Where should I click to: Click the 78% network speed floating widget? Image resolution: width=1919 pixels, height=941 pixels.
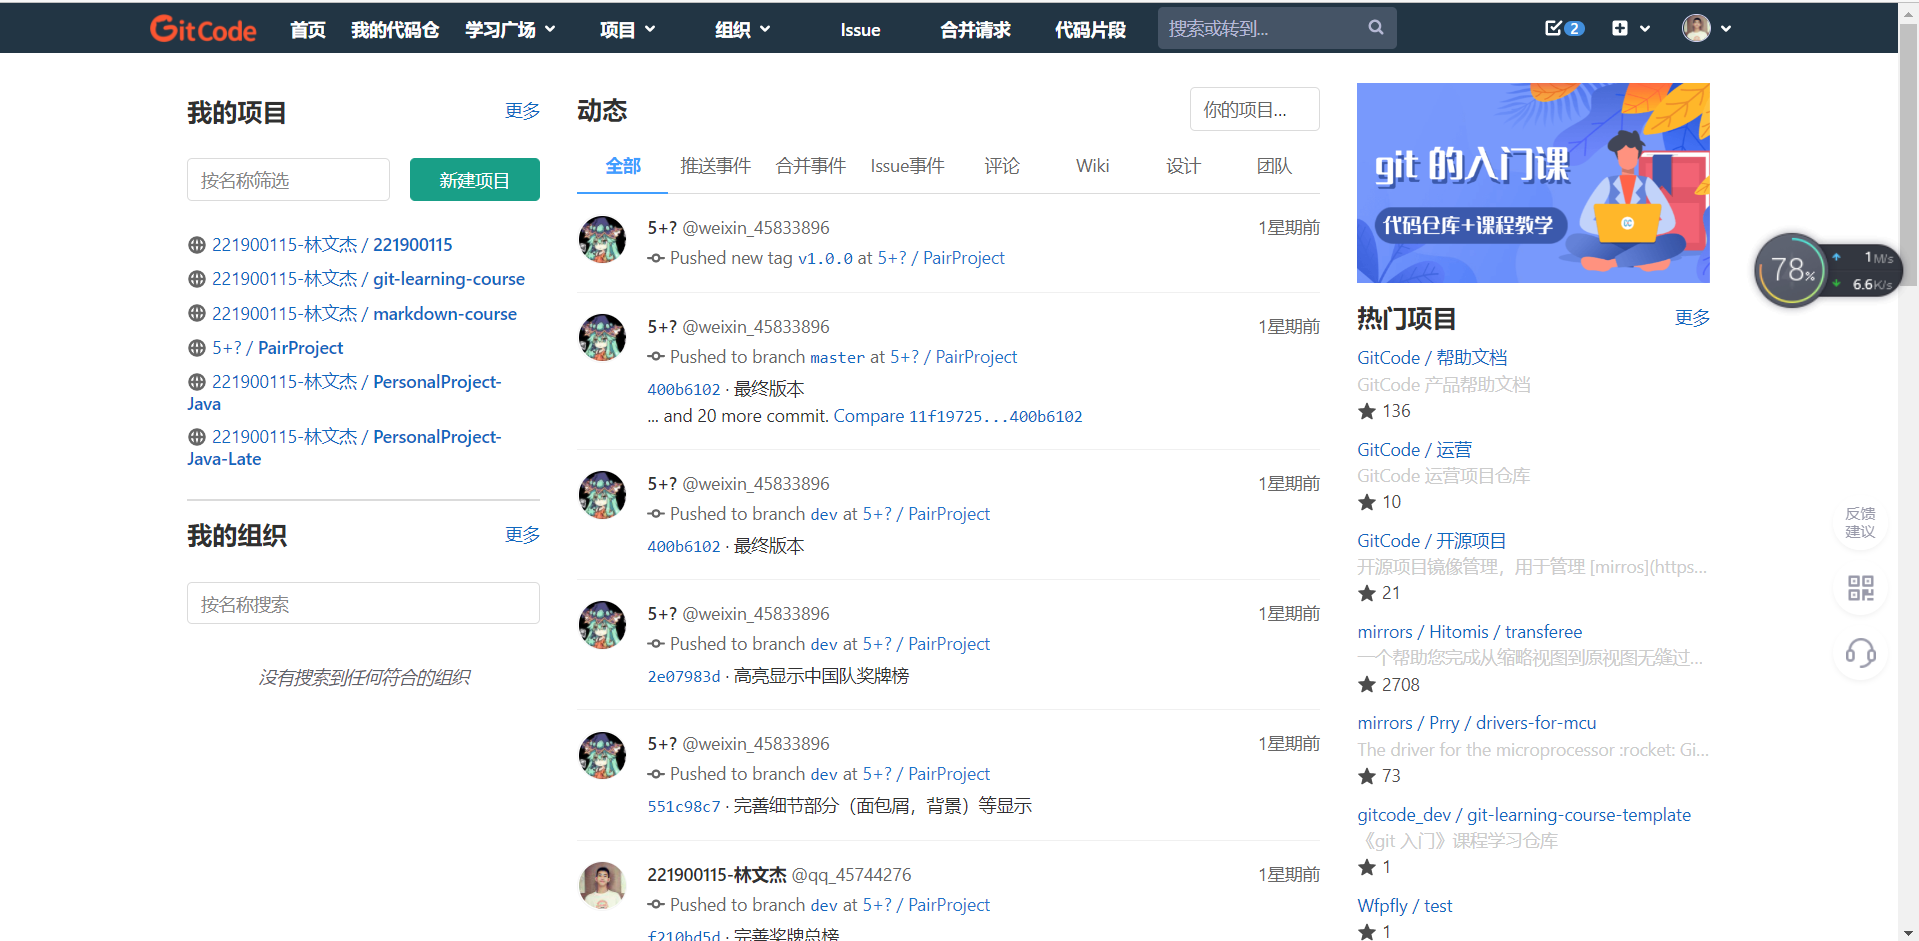click(x=1828, y=270)
